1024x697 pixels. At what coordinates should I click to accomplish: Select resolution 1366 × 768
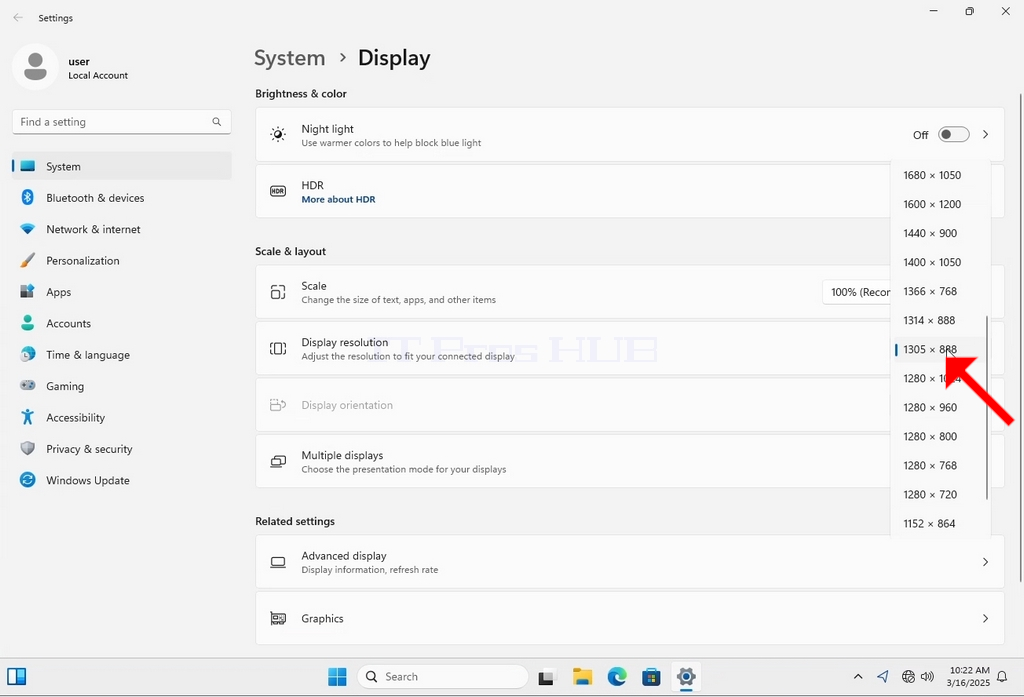click(940, 291)
